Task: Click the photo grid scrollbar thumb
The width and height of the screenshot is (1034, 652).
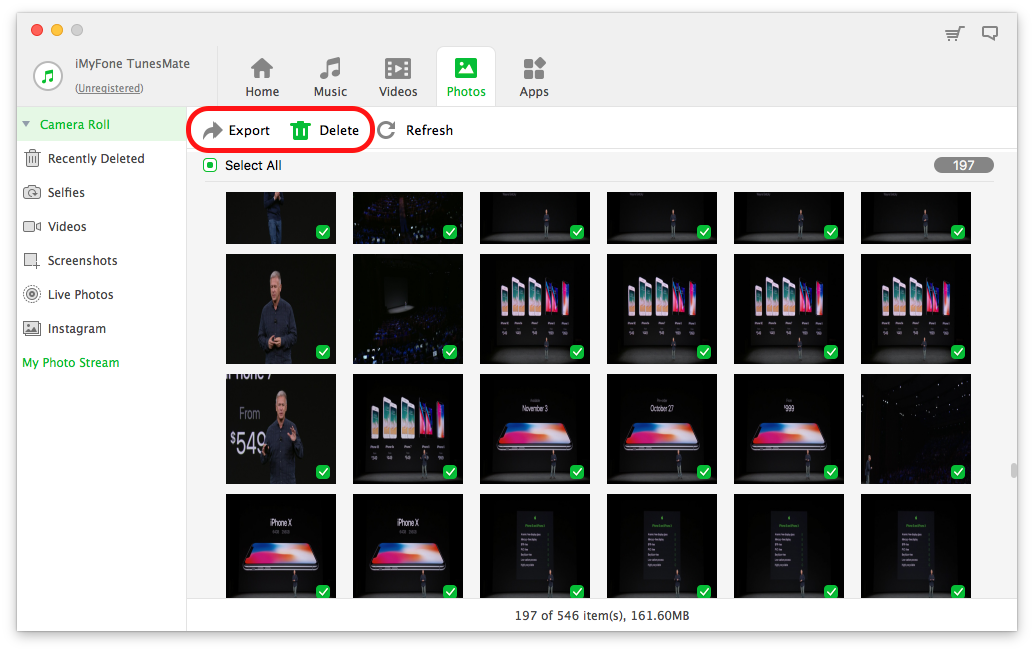Action: click(1014, 470)
